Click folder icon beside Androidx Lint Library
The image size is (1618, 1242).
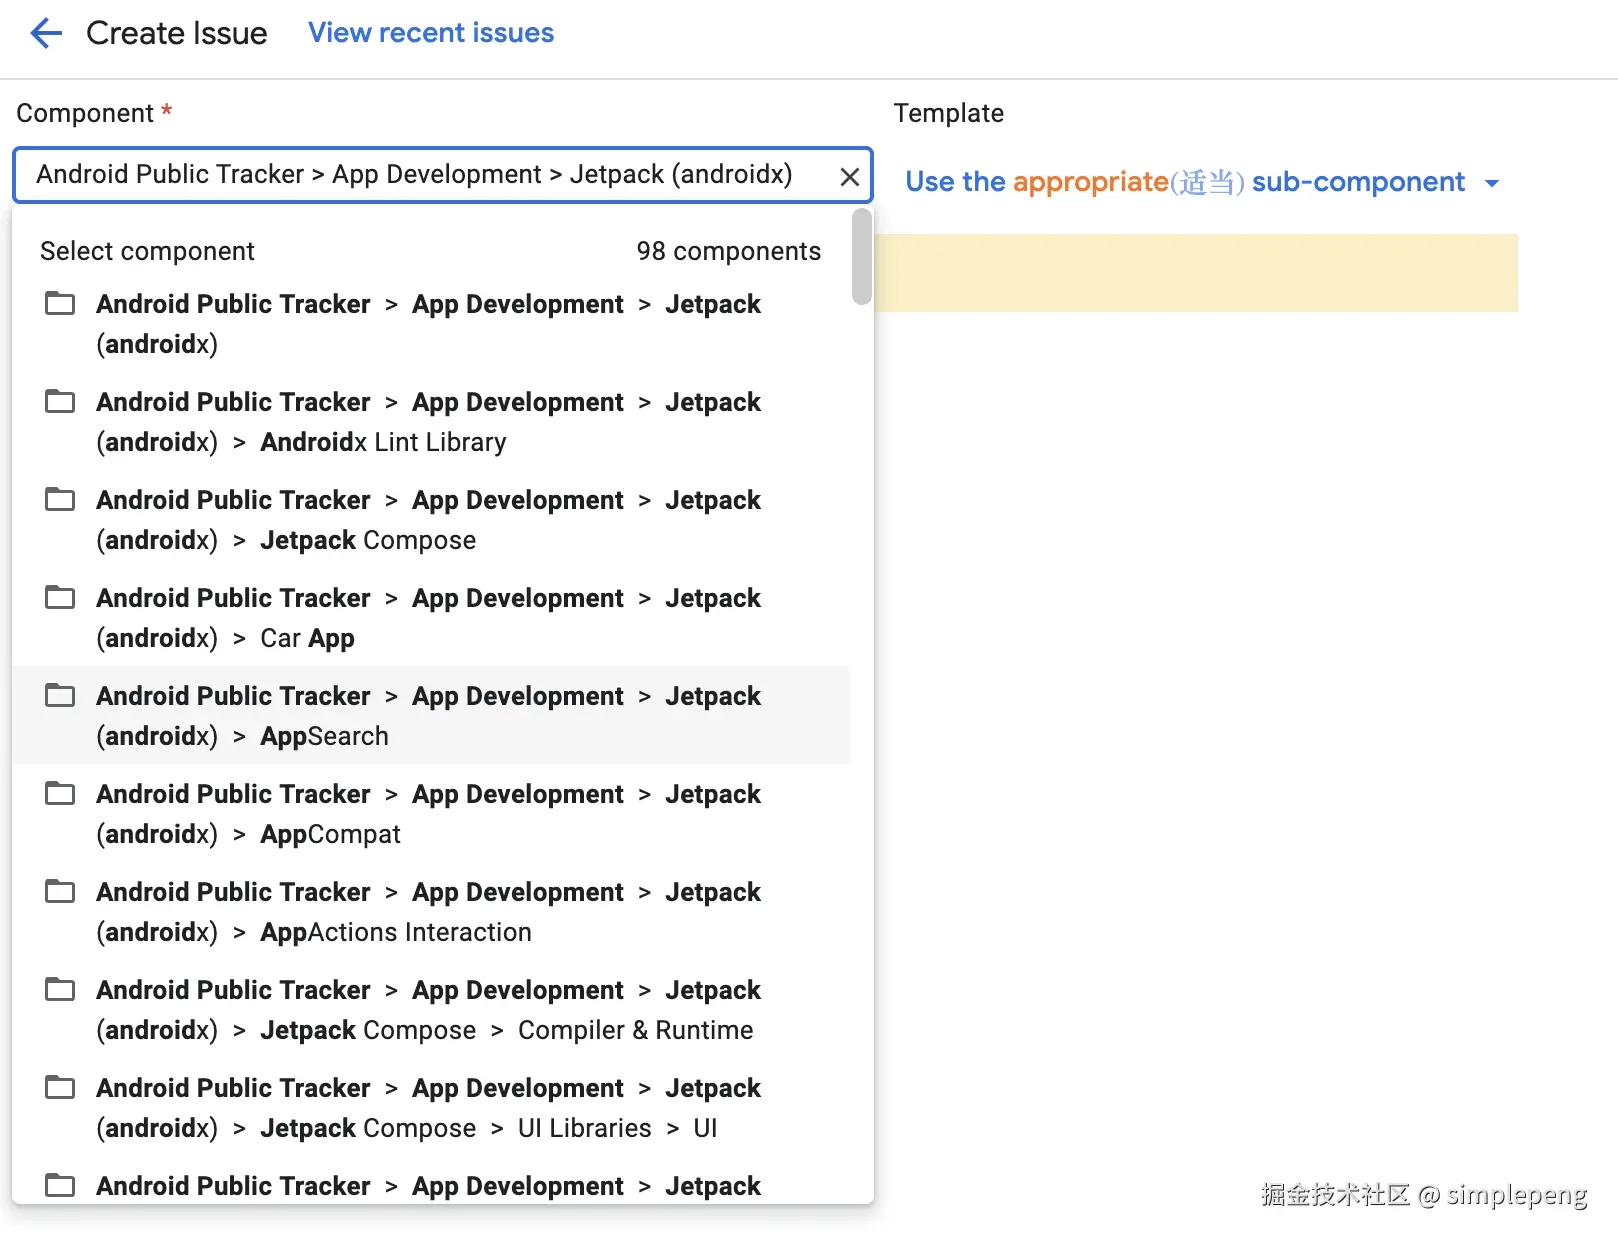pyautogui.click(x=60, y=402)
